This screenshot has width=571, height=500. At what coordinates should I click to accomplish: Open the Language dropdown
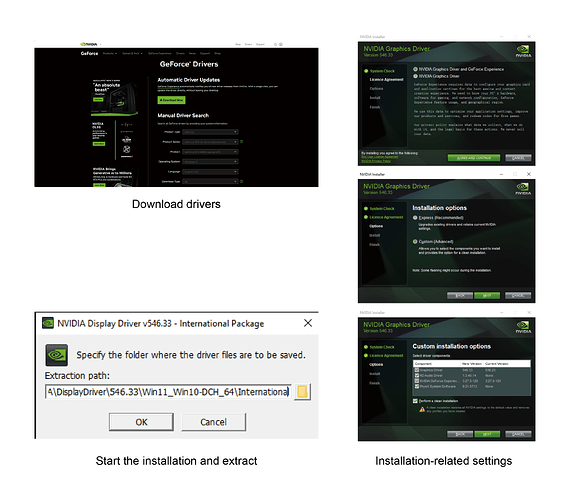pos(210,171)
